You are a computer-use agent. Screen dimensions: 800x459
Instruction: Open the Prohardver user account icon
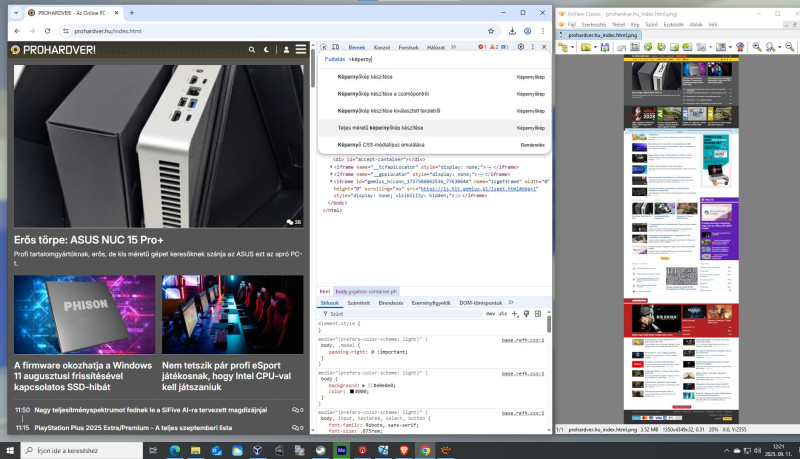pos(286,49)
